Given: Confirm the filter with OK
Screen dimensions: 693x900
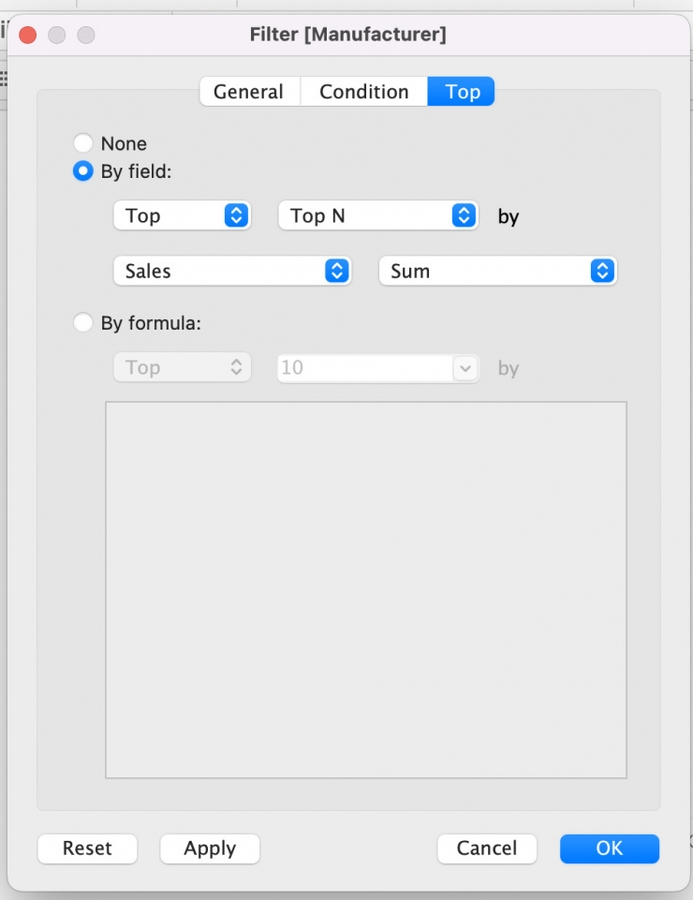Looking at the screenshot, I should (609, 848).
